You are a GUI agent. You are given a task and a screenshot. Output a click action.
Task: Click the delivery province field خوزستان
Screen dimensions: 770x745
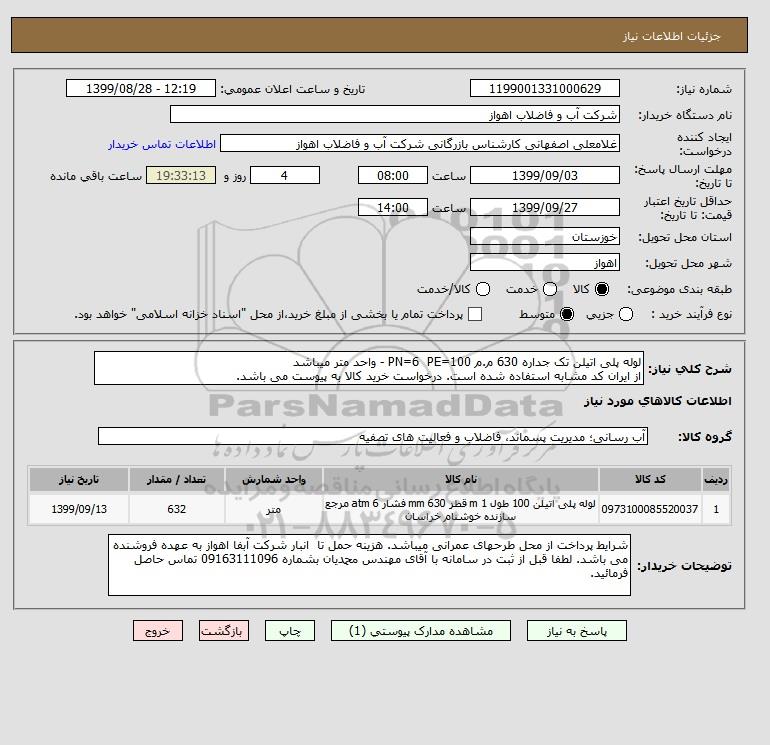click(x=545, y=237)
